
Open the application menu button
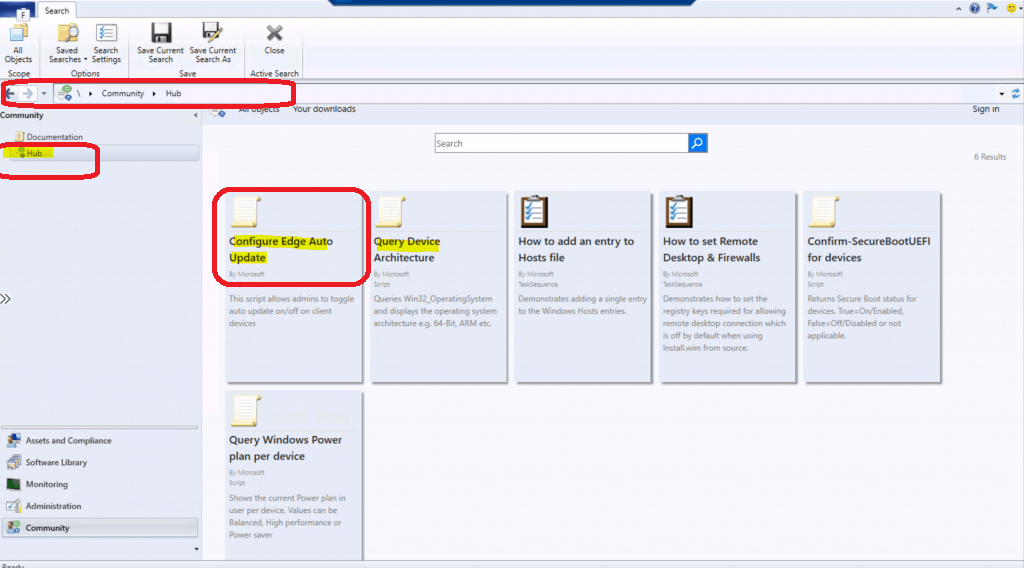(18, 10)
